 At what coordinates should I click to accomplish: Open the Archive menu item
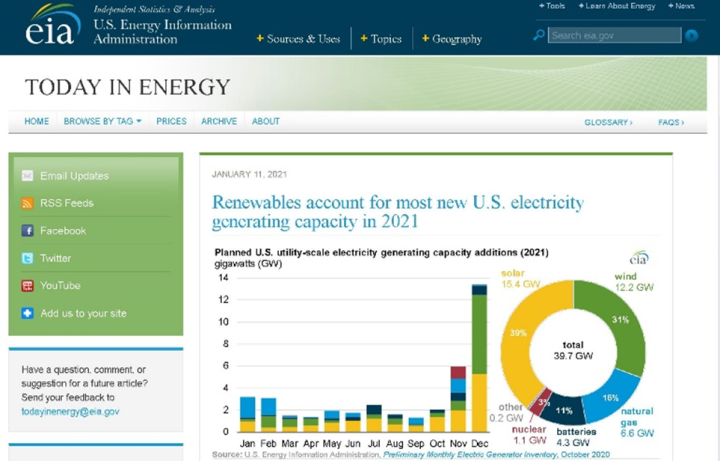pos(219,122)
